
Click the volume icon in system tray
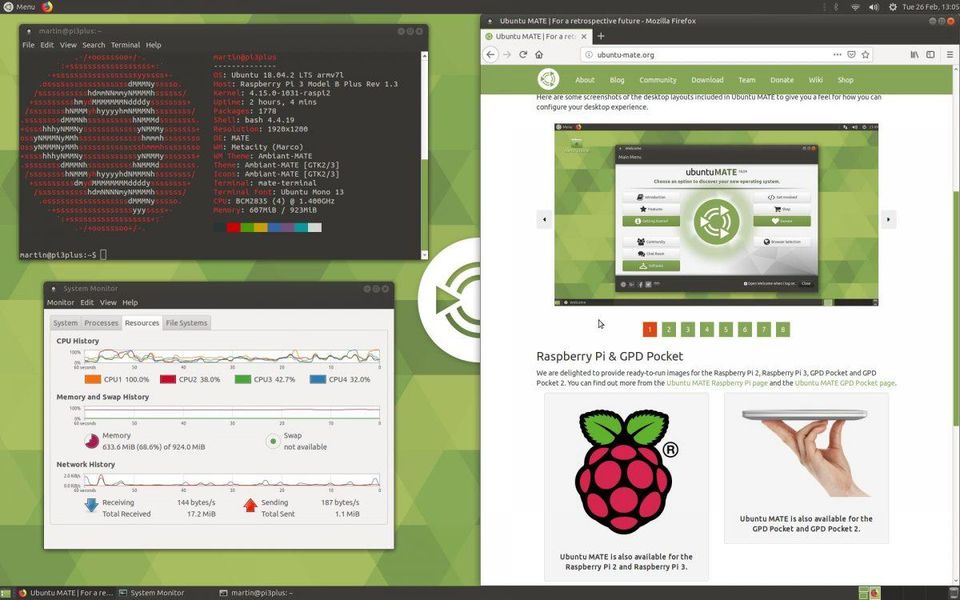(874, 7)
